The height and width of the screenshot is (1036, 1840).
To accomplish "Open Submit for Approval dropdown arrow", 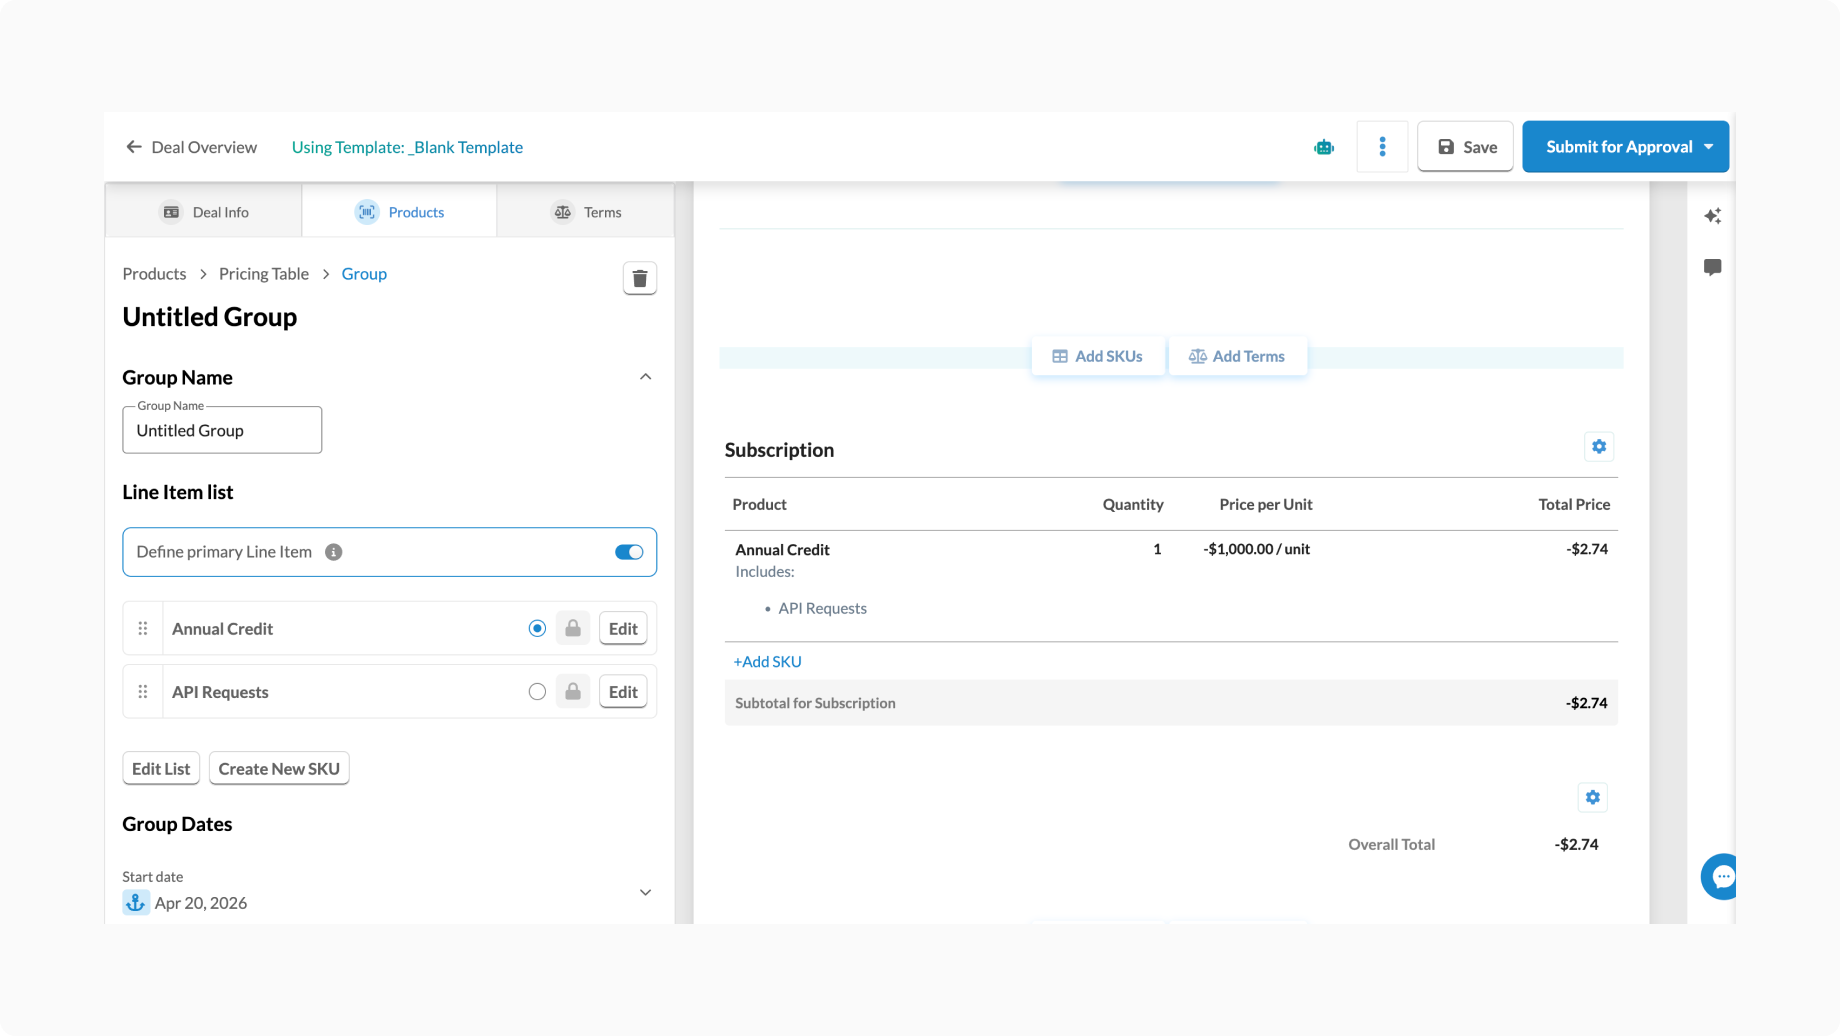I will [x=1709, y=147].
